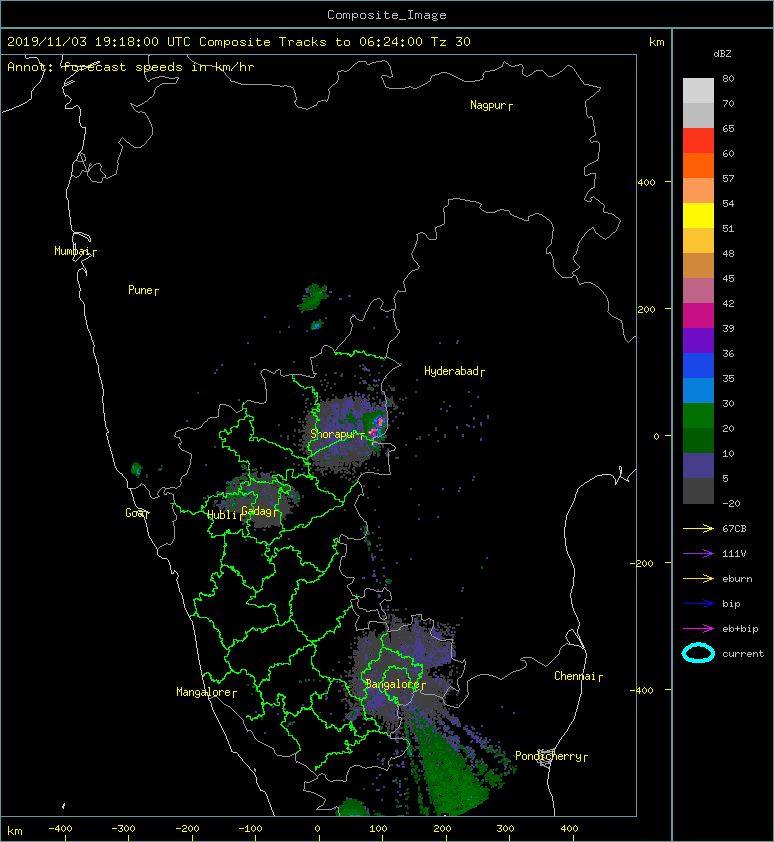Viewport: 774px width, 842px height.
Task: Click the yellow 67CB arrow legend symbol
Action: (x=698, y=528)
